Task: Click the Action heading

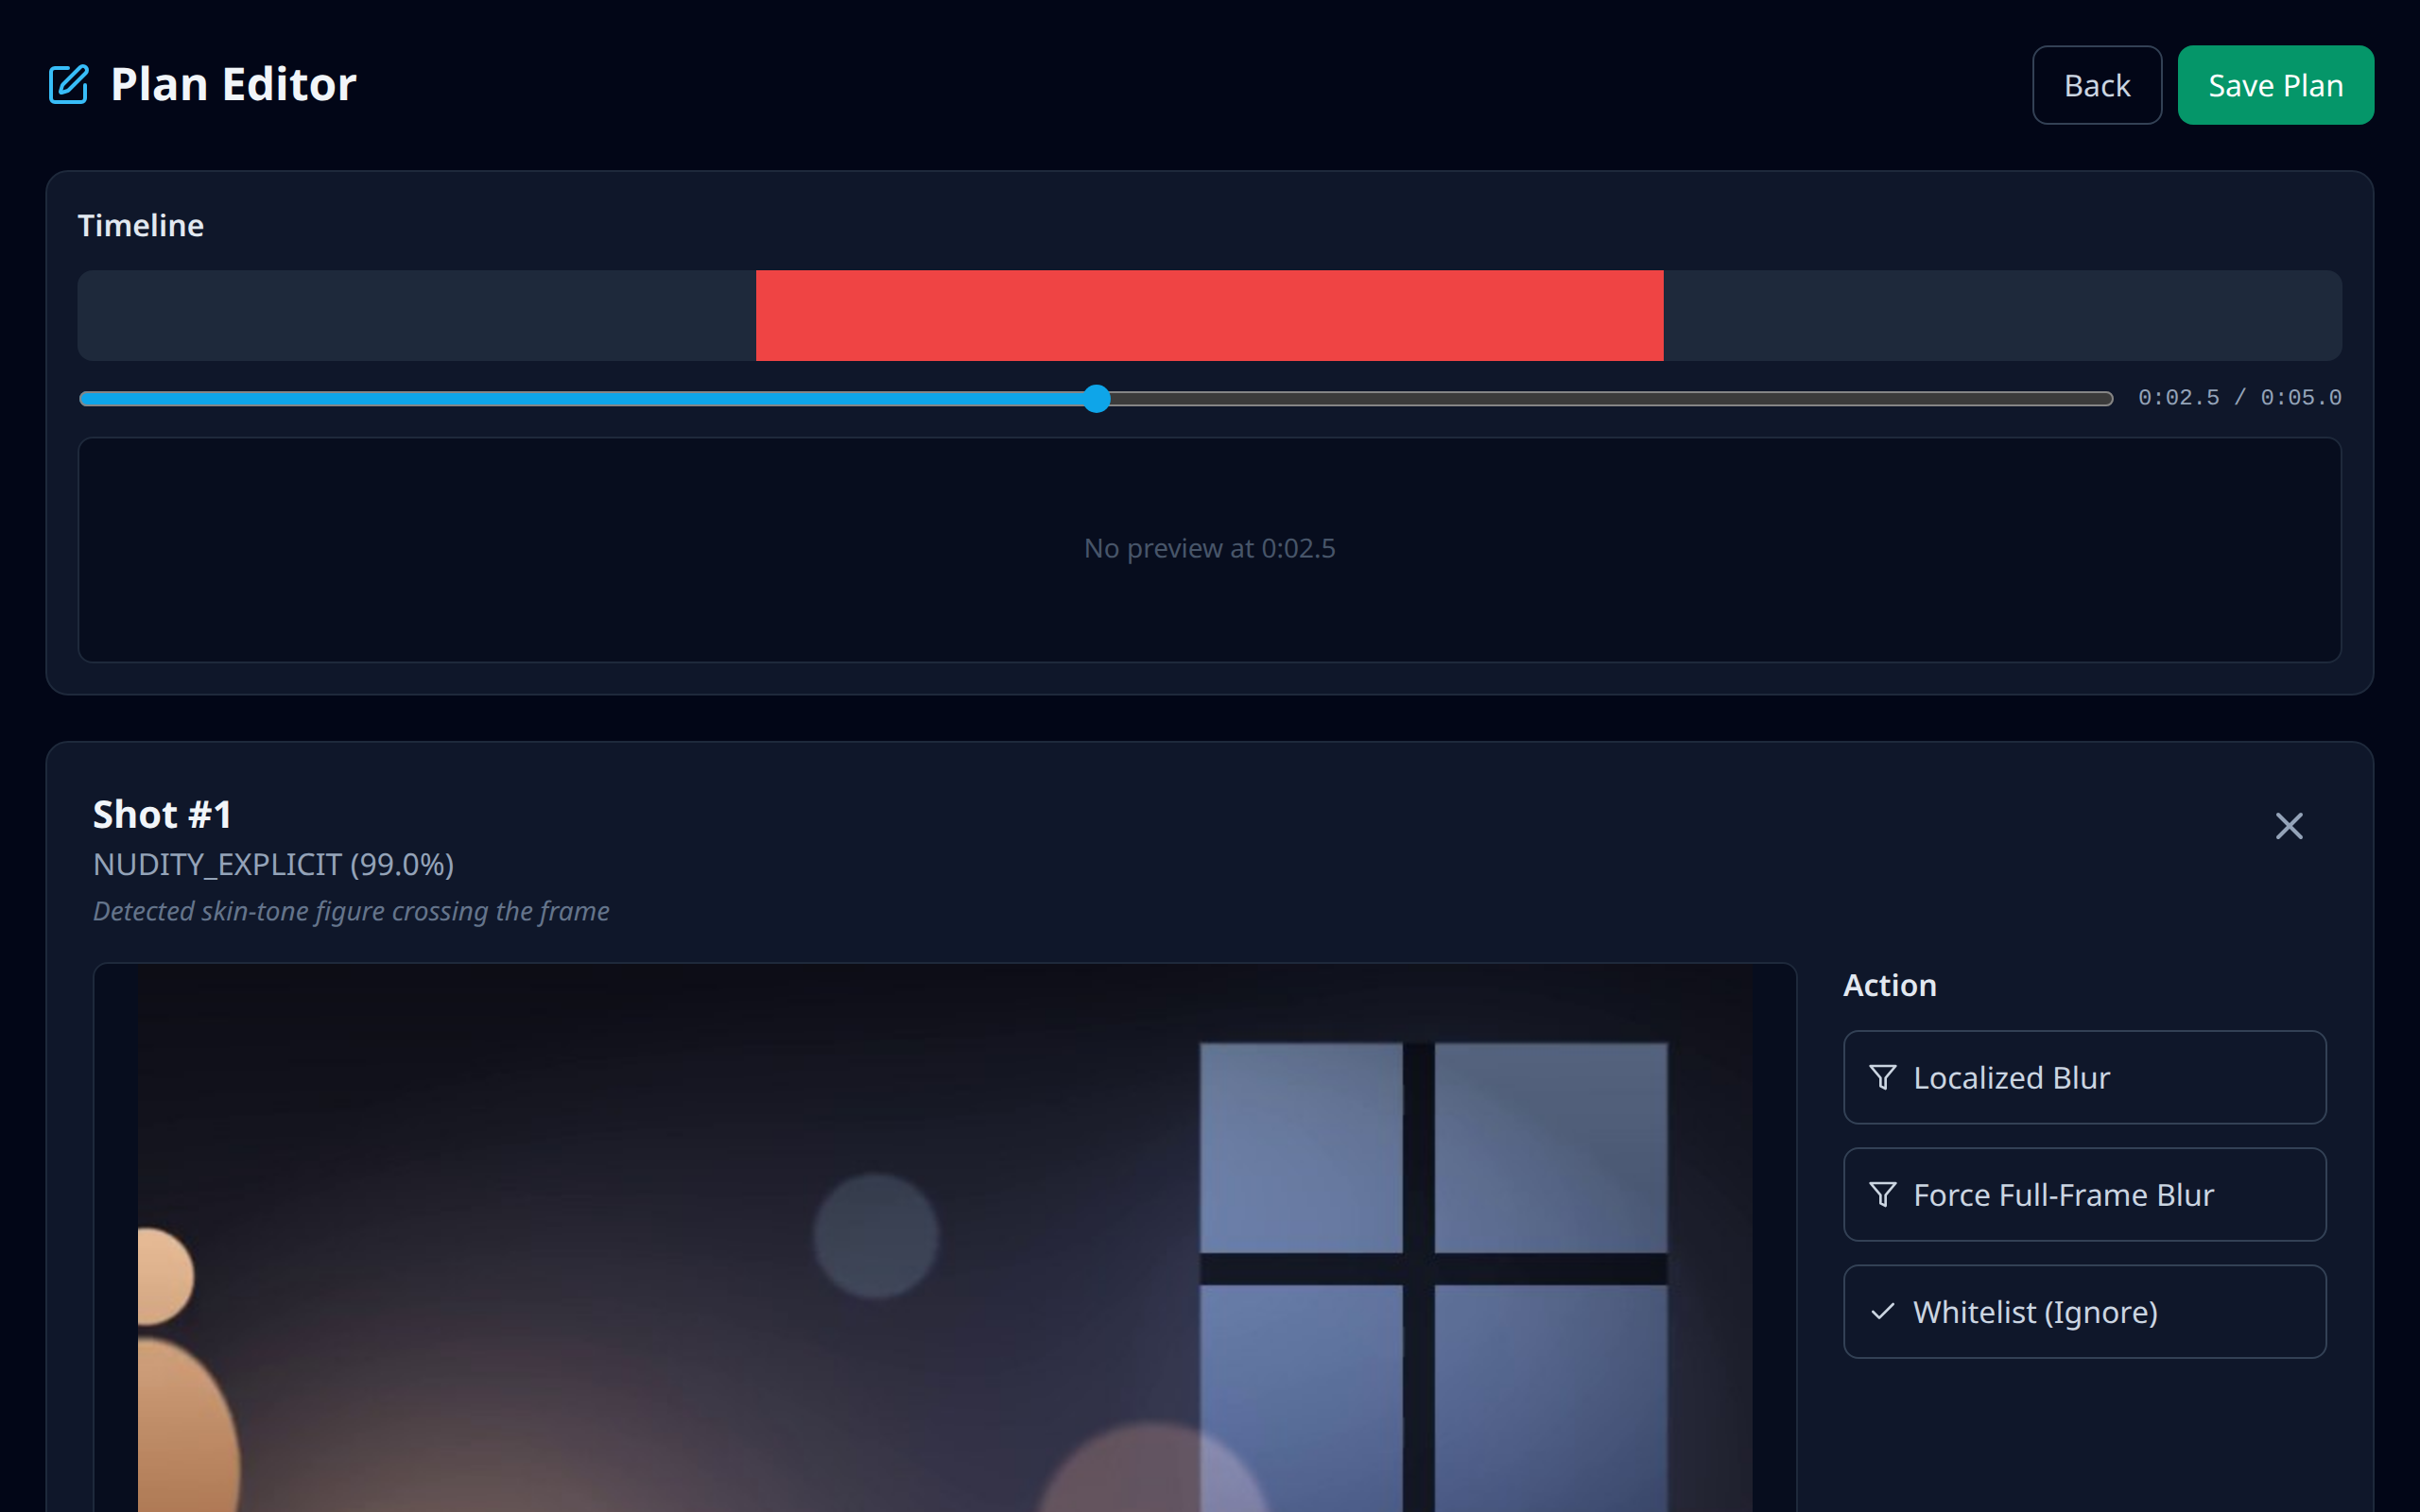Action: coord(1889,985)
